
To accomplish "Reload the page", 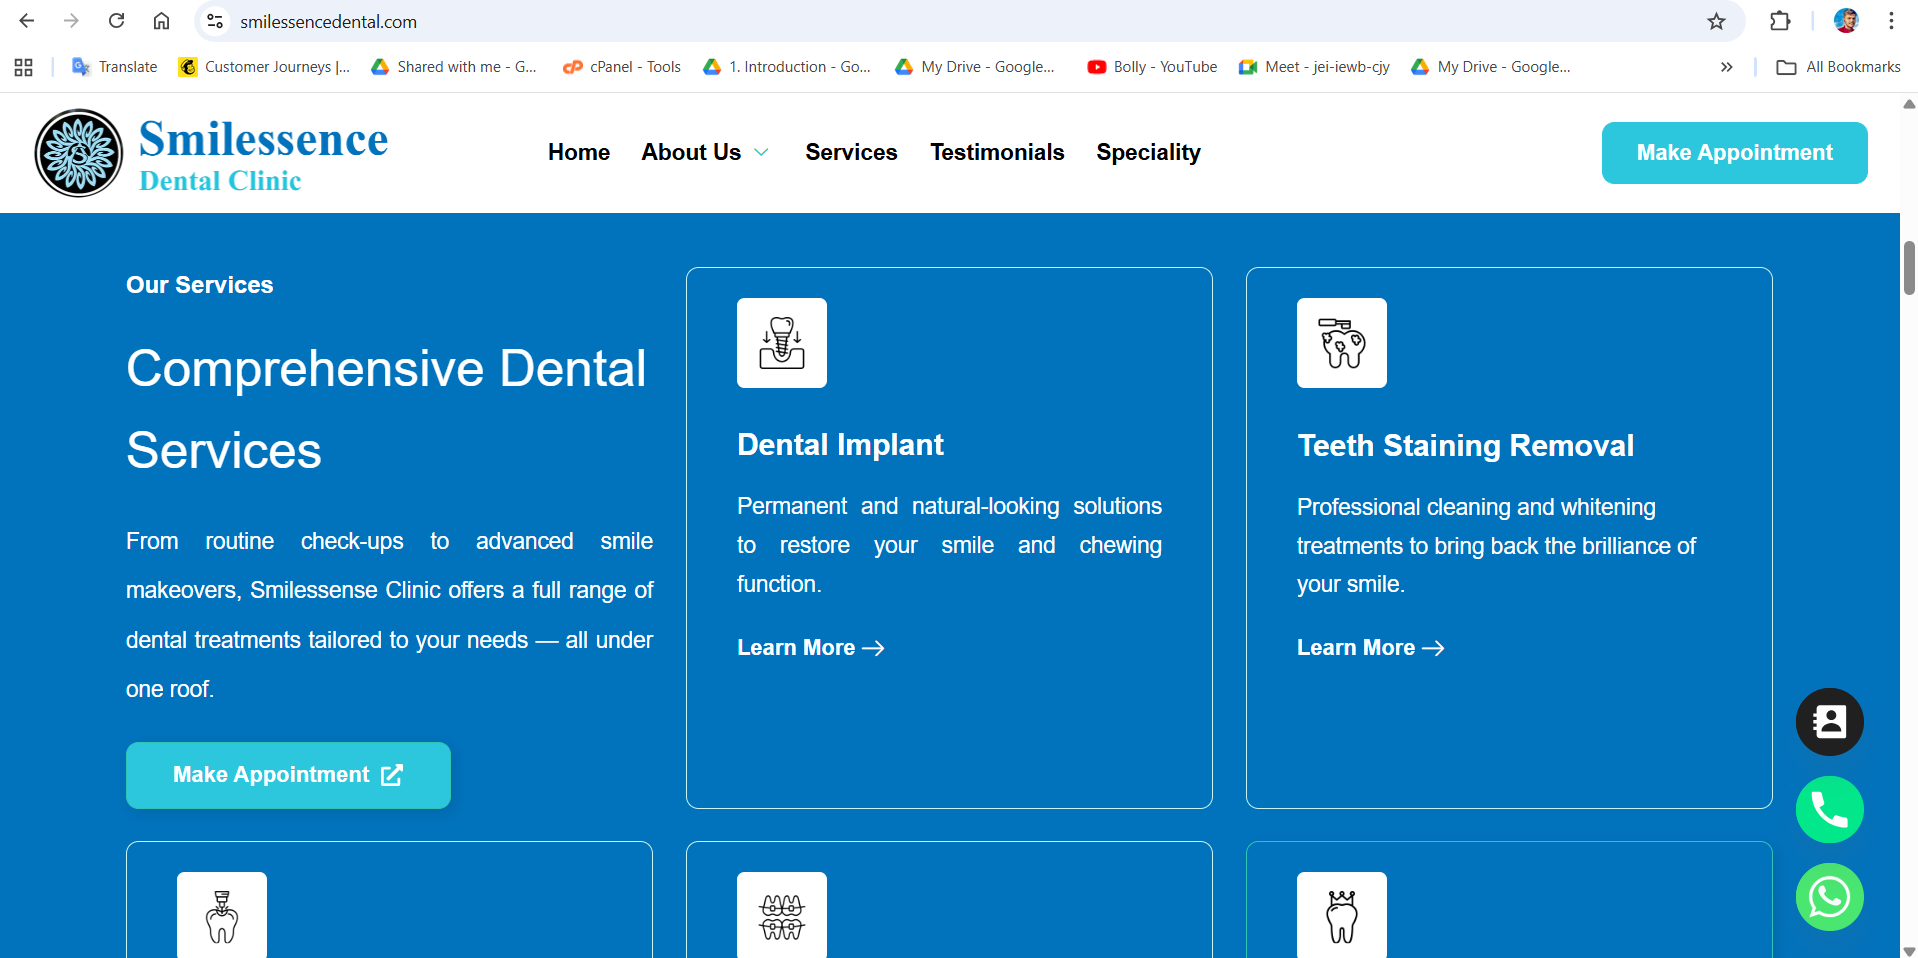I will pos(117,21).
